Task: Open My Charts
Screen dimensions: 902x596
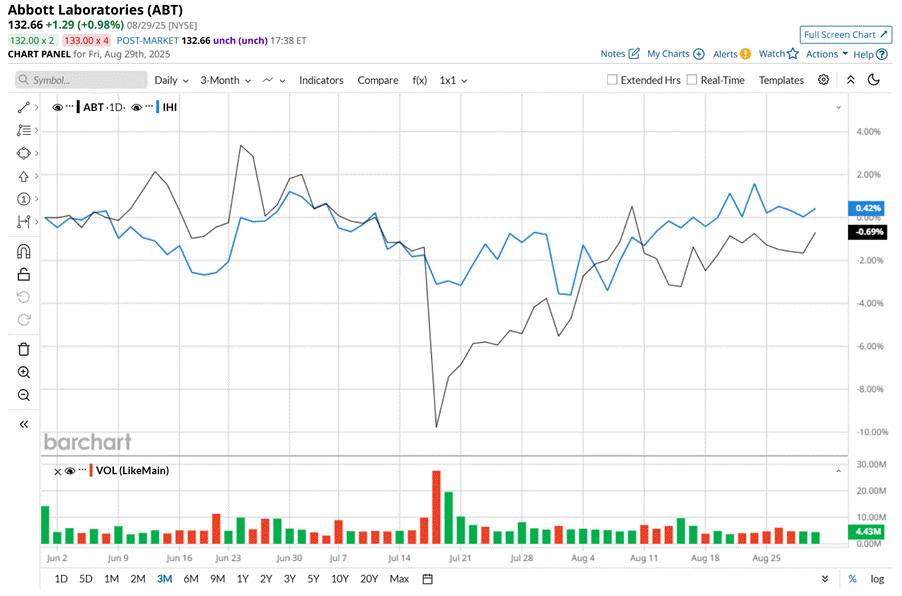Action: [675, 54]
